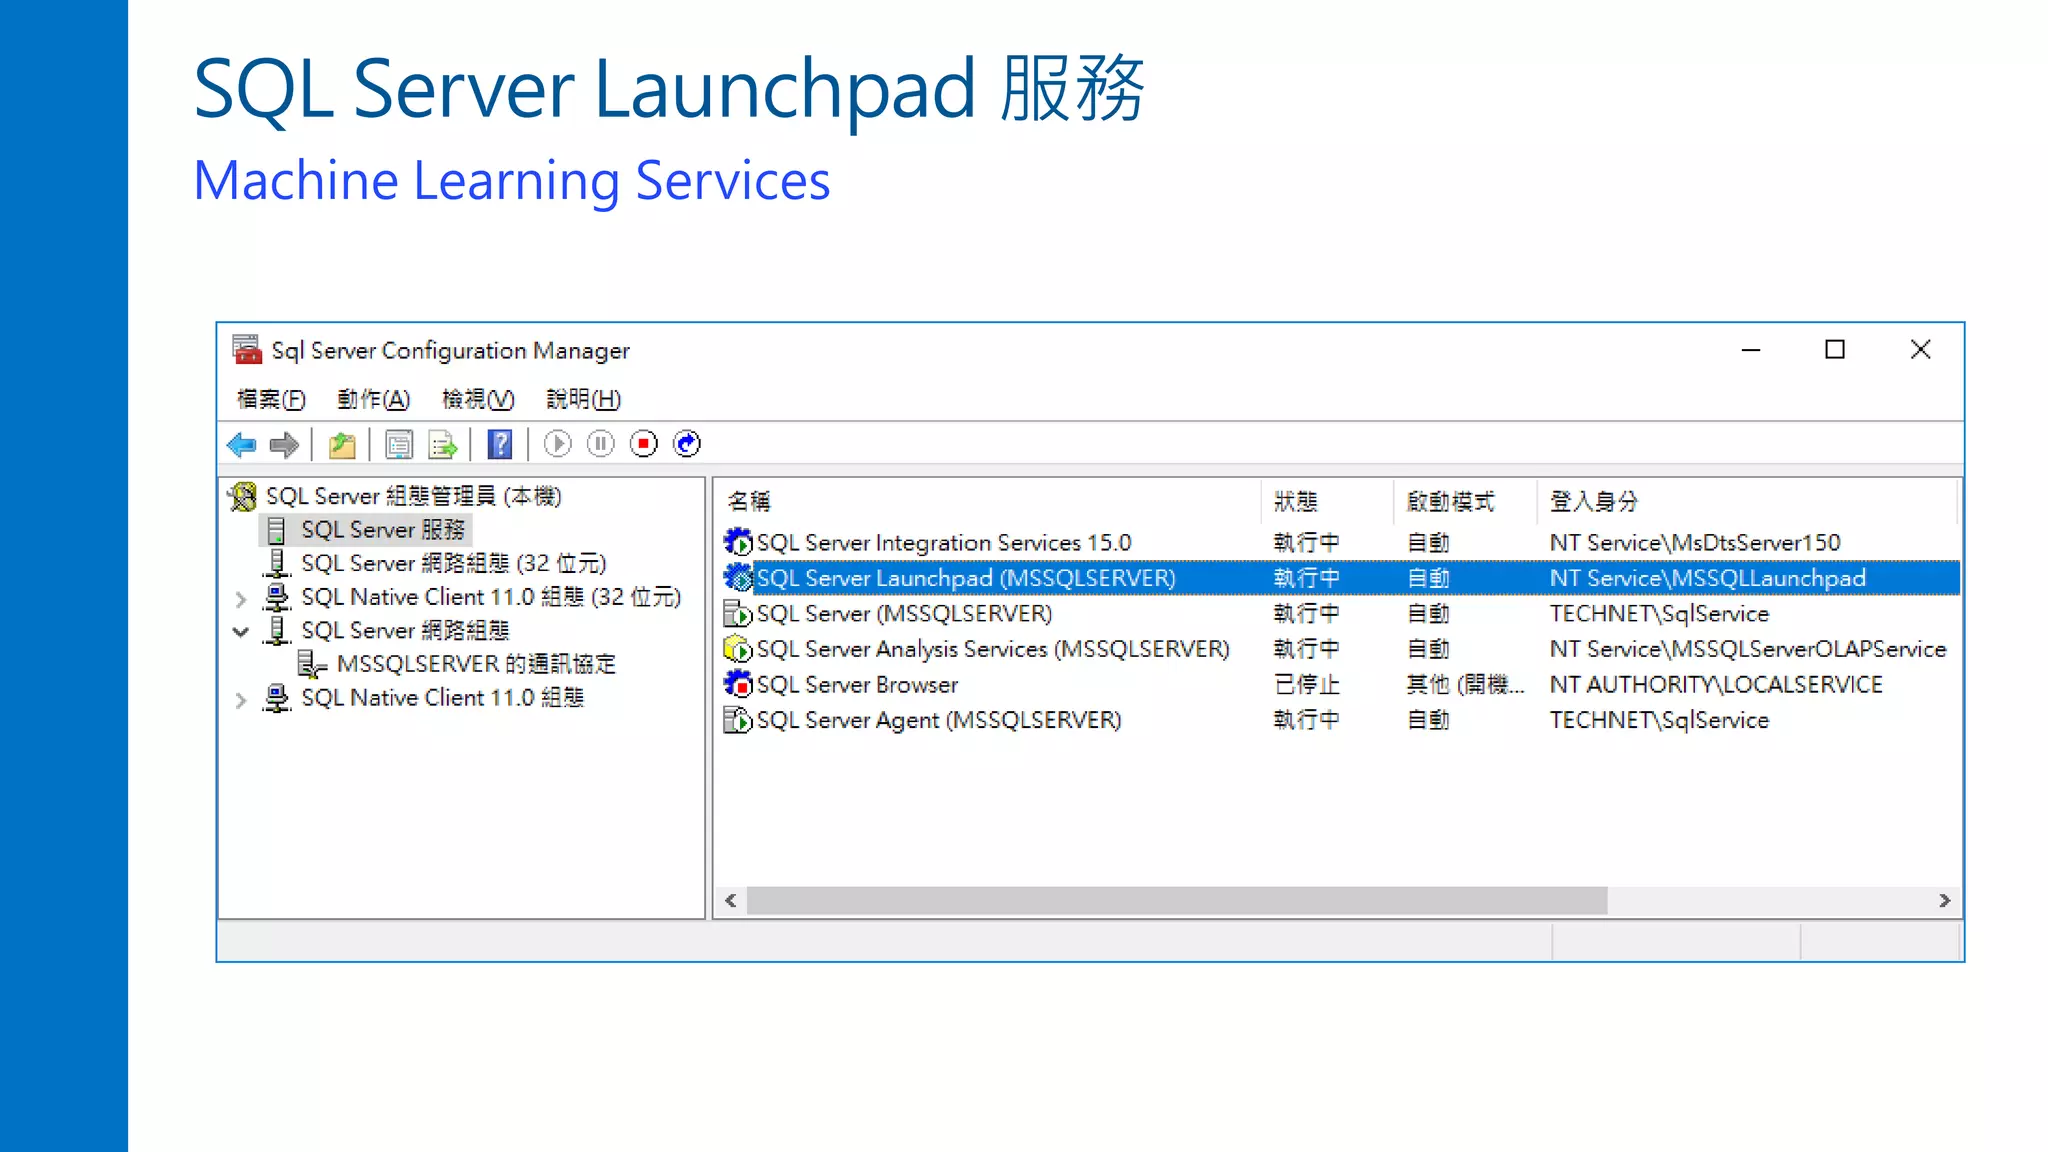
Task: Click the Forward arrow toolbar icon
Action: tap(285, 445)
